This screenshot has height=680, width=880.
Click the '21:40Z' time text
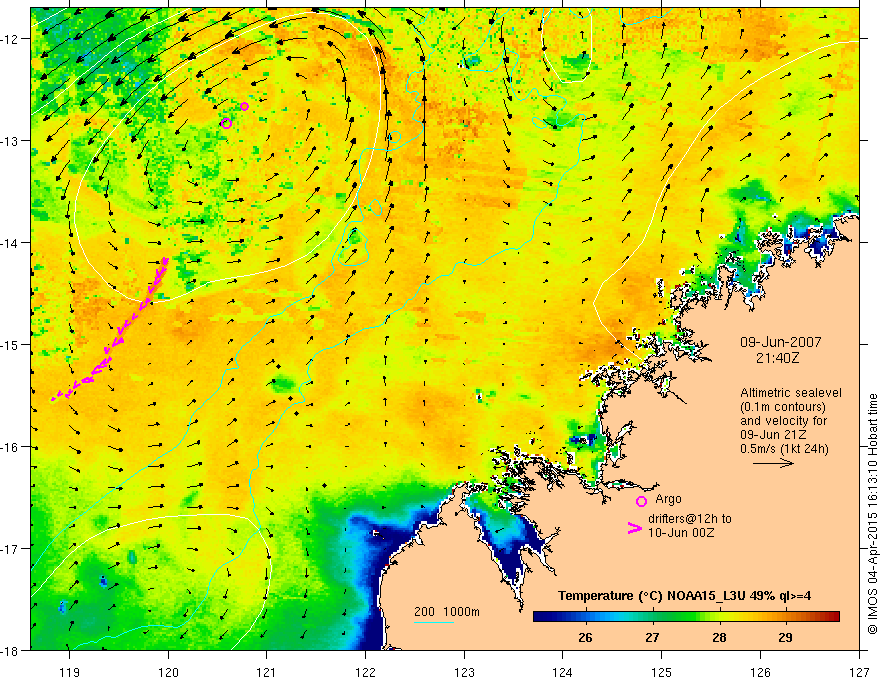[777, 357]
